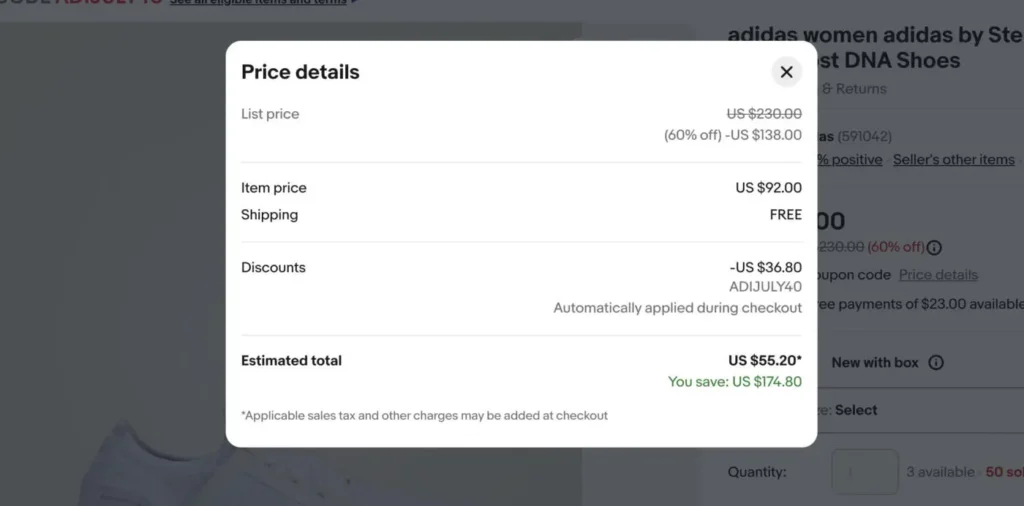Image resolution: width=1024 pixels, height=506 pixels.
Task: Open Seller's other items link
Action: coord(953,160)
